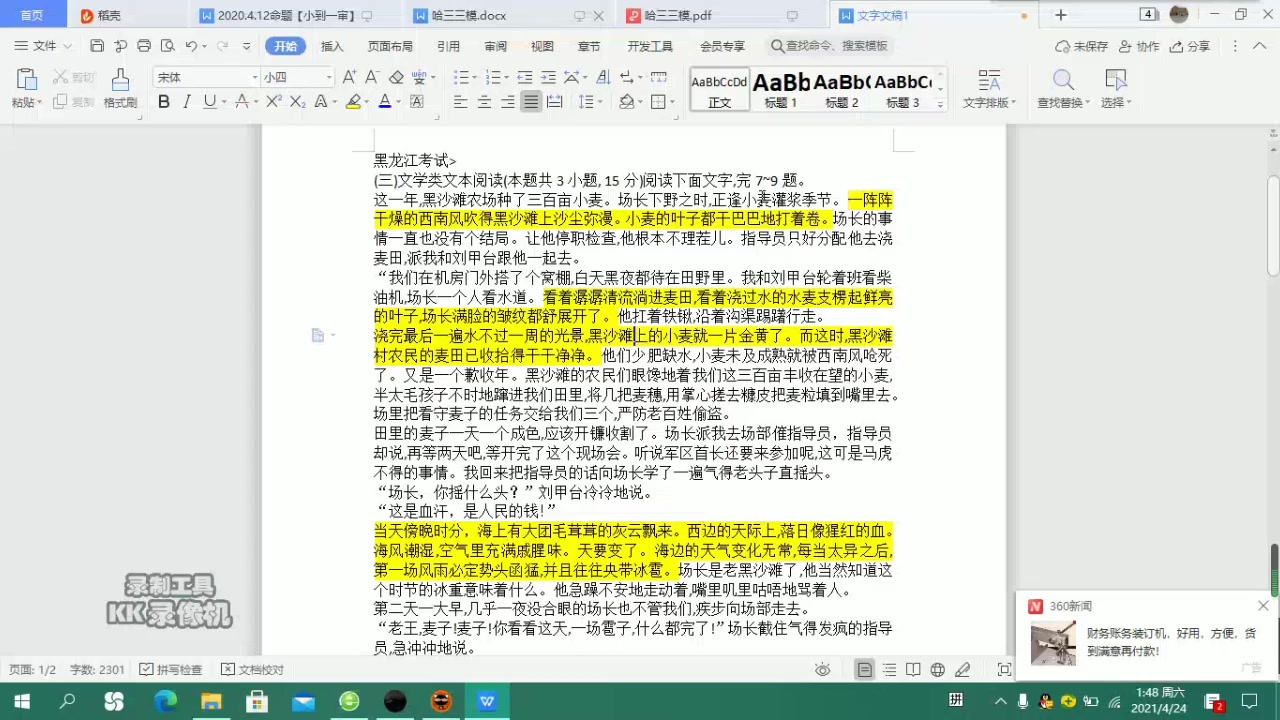Click the eye-protection mode icon in status bar

pyautogui.click(x=822, y=670)
